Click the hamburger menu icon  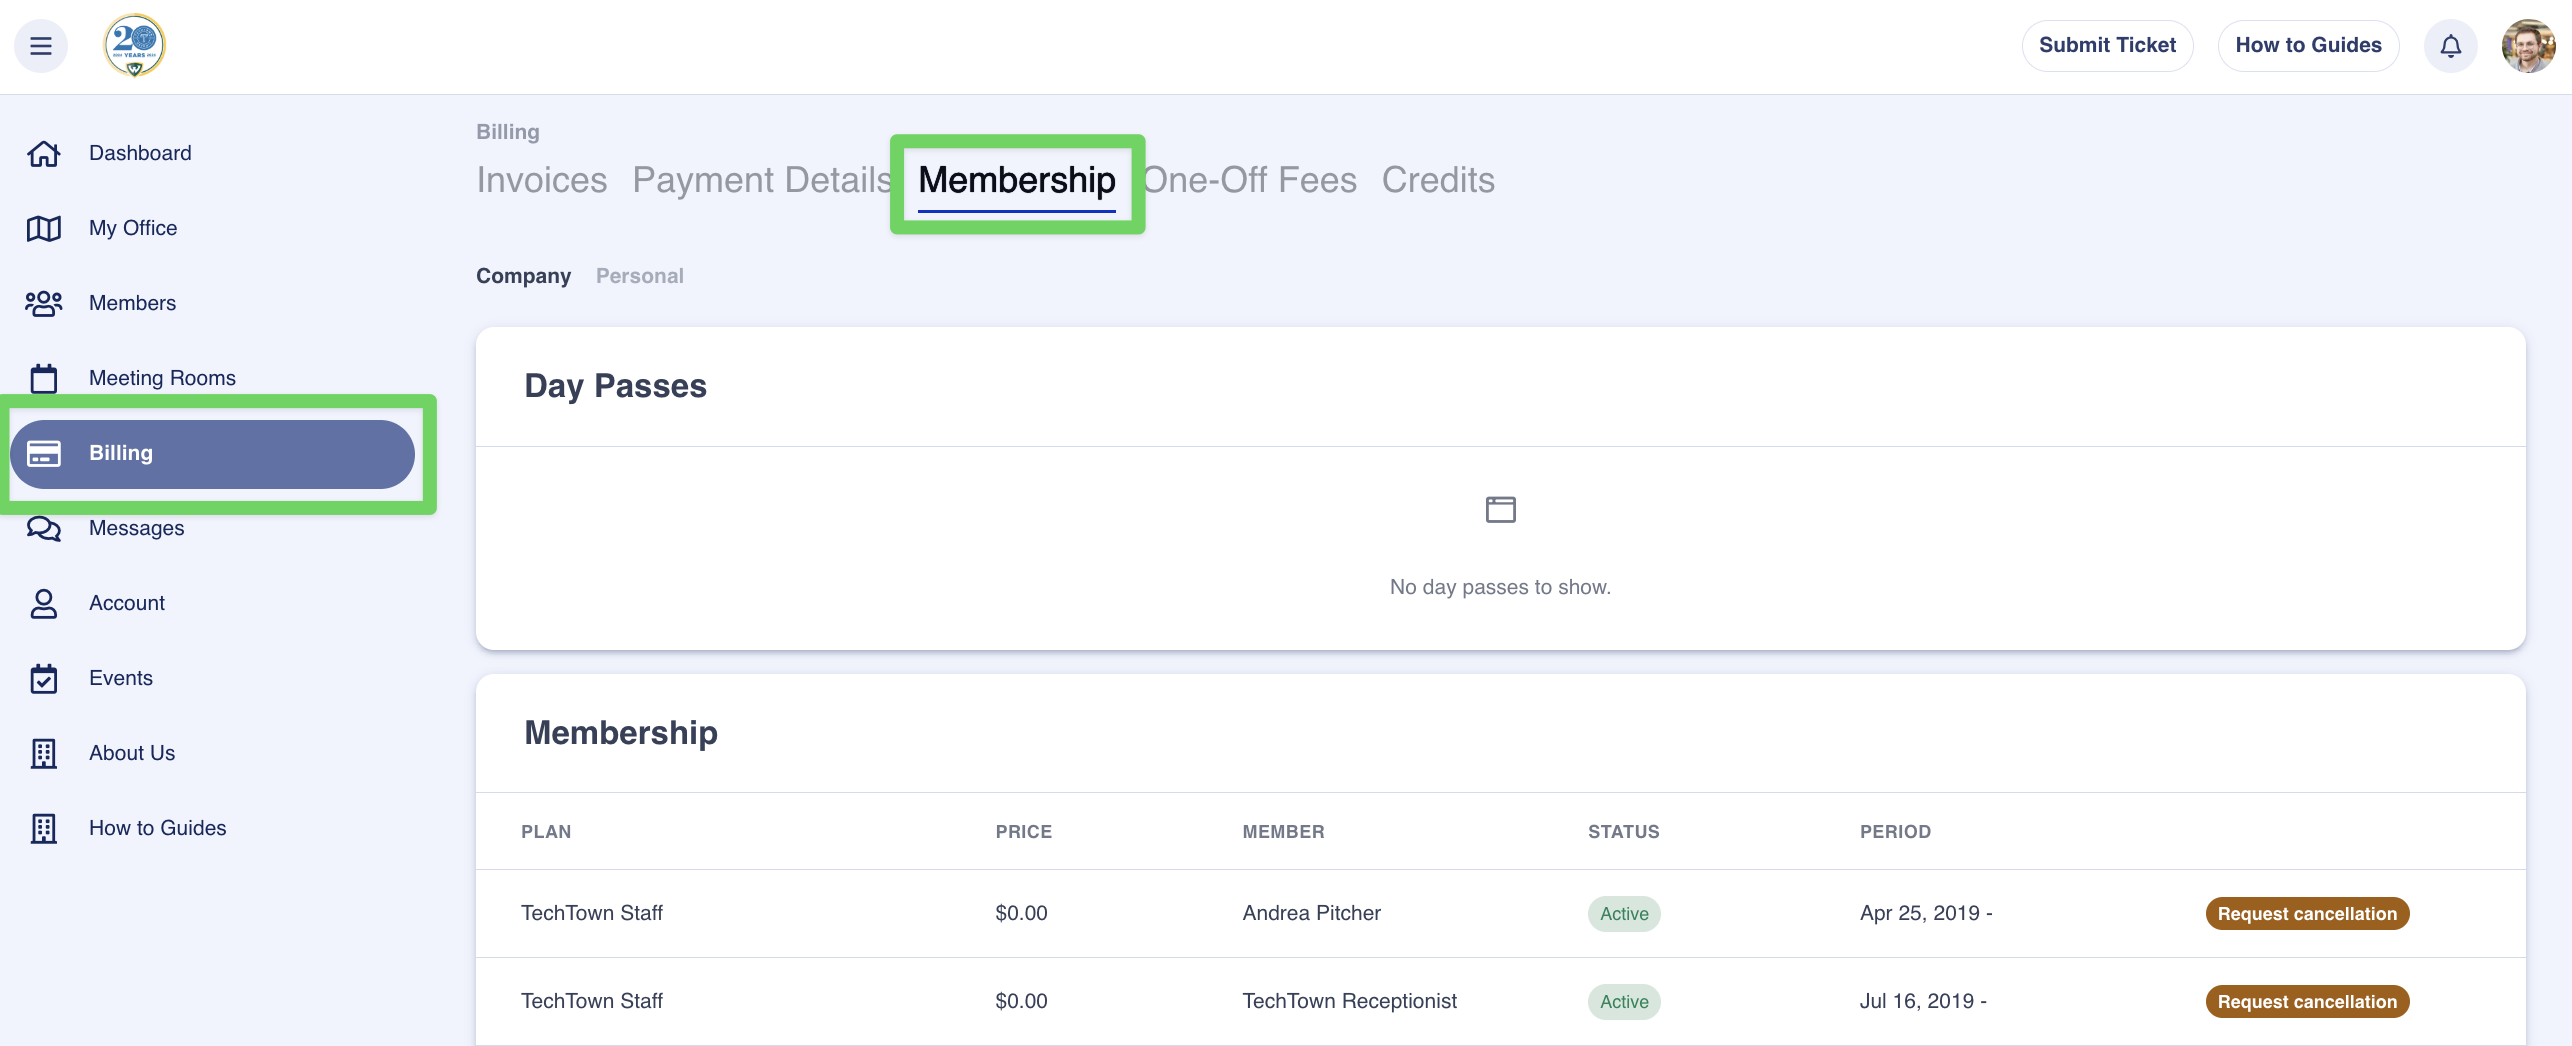41,46
